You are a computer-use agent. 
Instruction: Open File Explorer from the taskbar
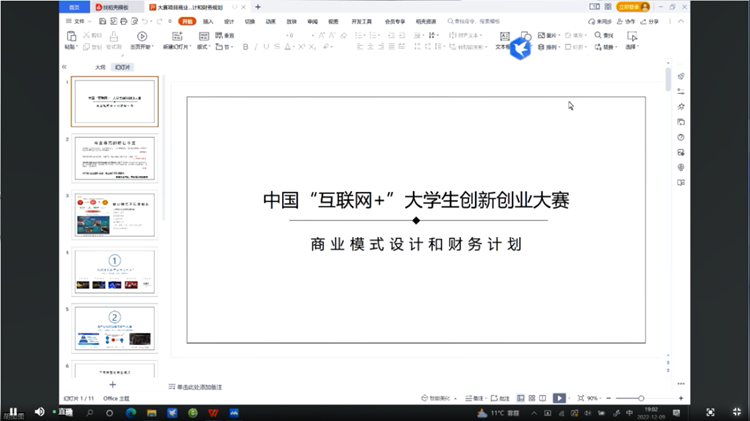pyautogui.click(x=152, y=412)
